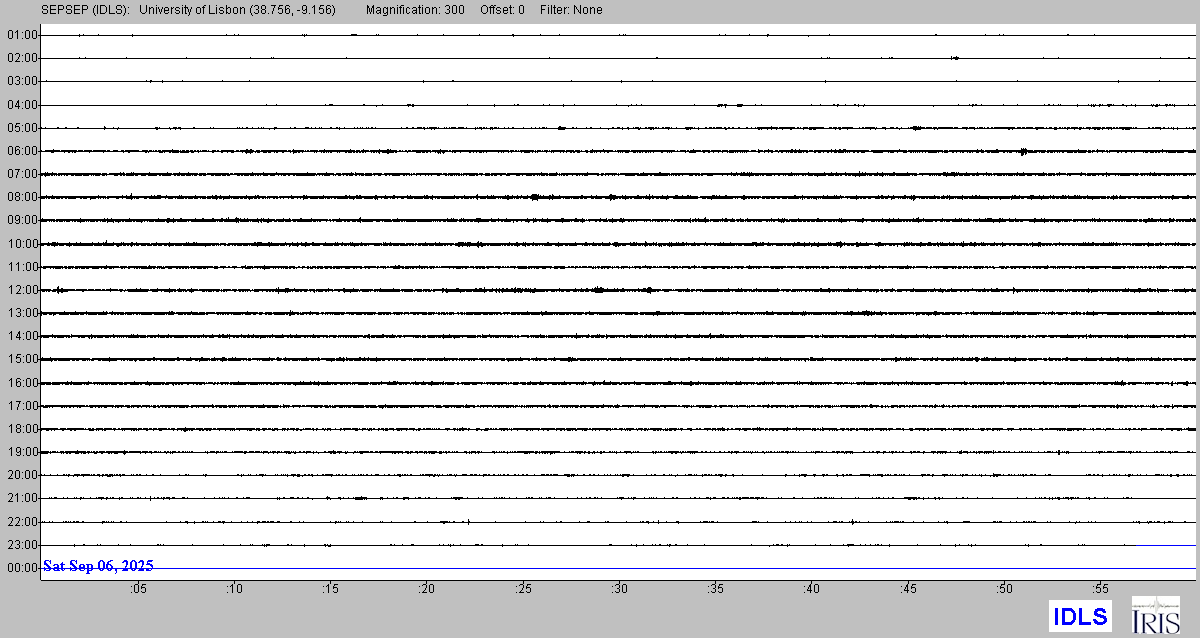
Task: Click the :55 minute axis tick label
Action: click(x=1100, y=589)
